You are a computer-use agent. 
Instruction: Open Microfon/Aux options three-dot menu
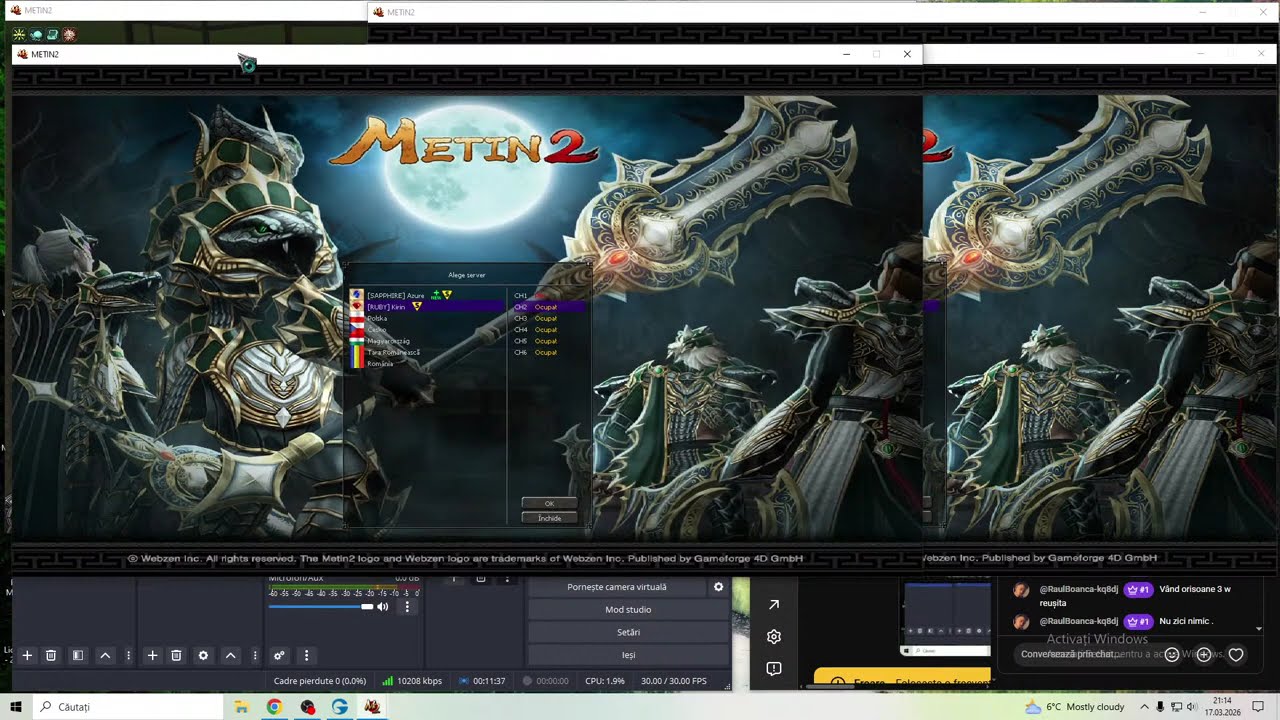coord(407,607)
